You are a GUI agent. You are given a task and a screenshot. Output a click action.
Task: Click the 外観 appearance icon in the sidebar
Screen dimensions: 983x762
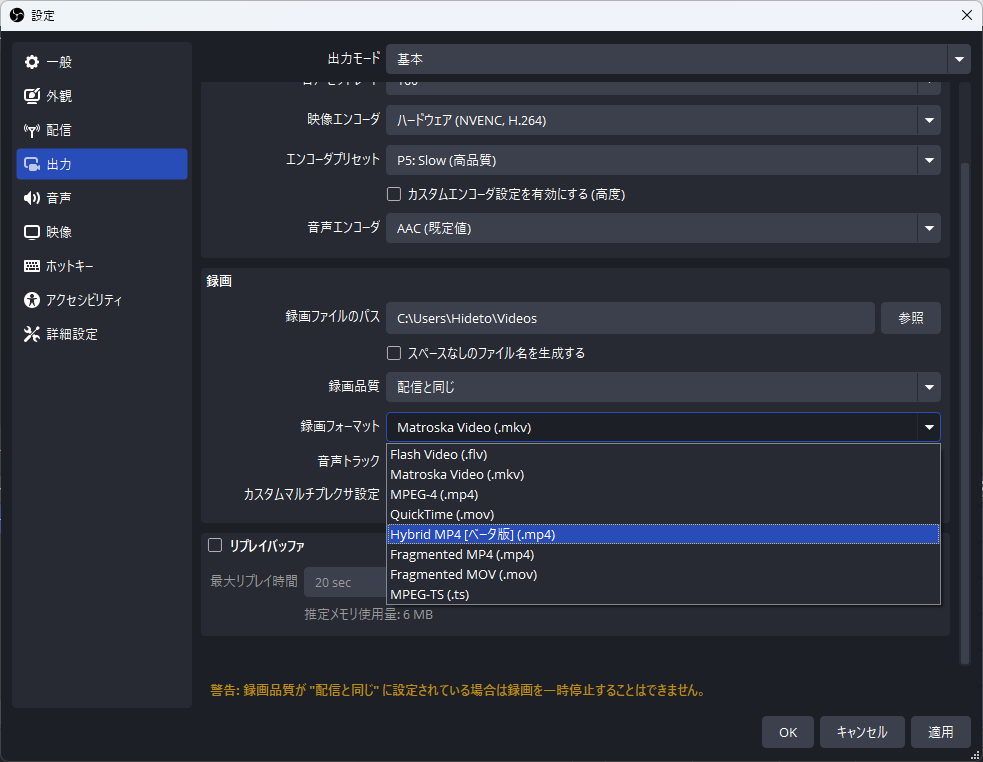coord(31,96)
